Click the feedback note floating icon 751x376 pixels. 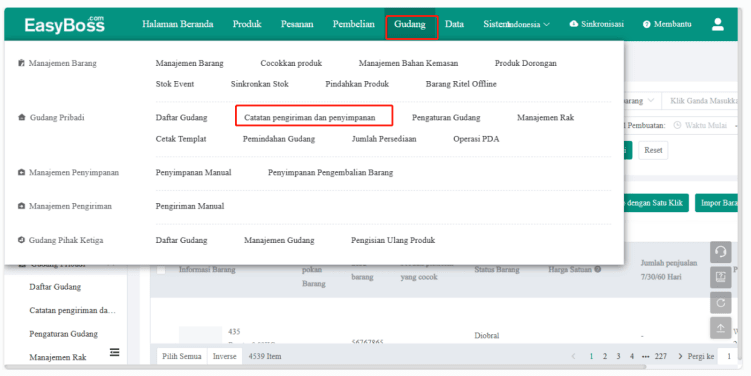click(x=721, y=277)
